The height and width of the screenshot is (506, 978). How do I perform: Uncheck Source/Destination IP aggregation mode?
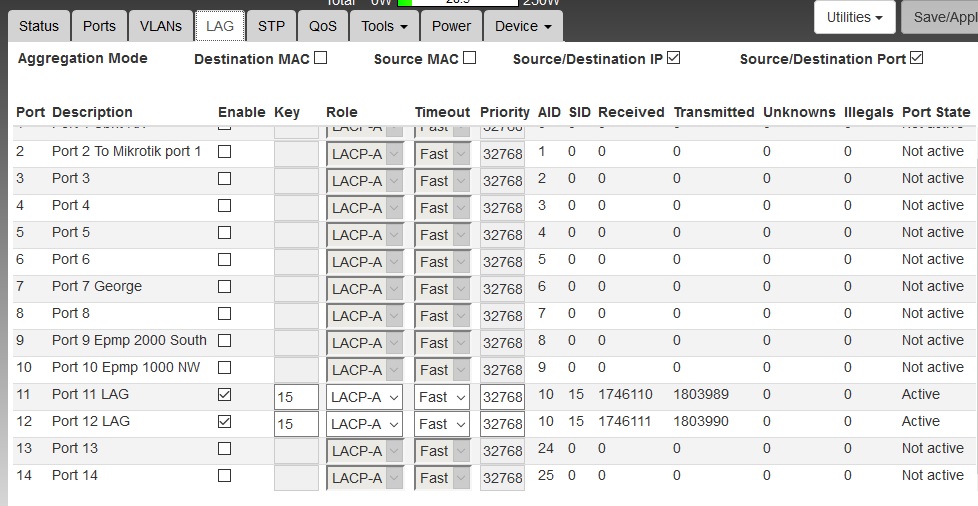tap(674, 58)
